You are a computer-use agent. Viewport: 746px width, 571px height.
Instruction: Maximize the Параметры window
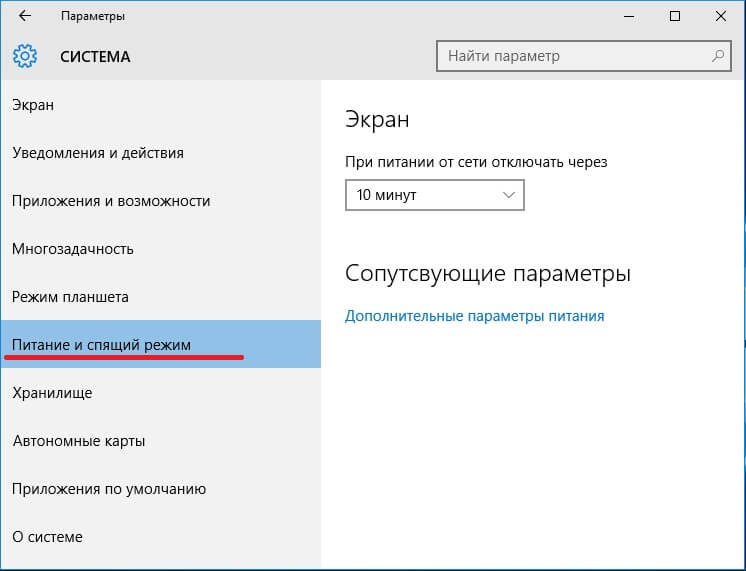pyautogui.click(x=674, y=16)
